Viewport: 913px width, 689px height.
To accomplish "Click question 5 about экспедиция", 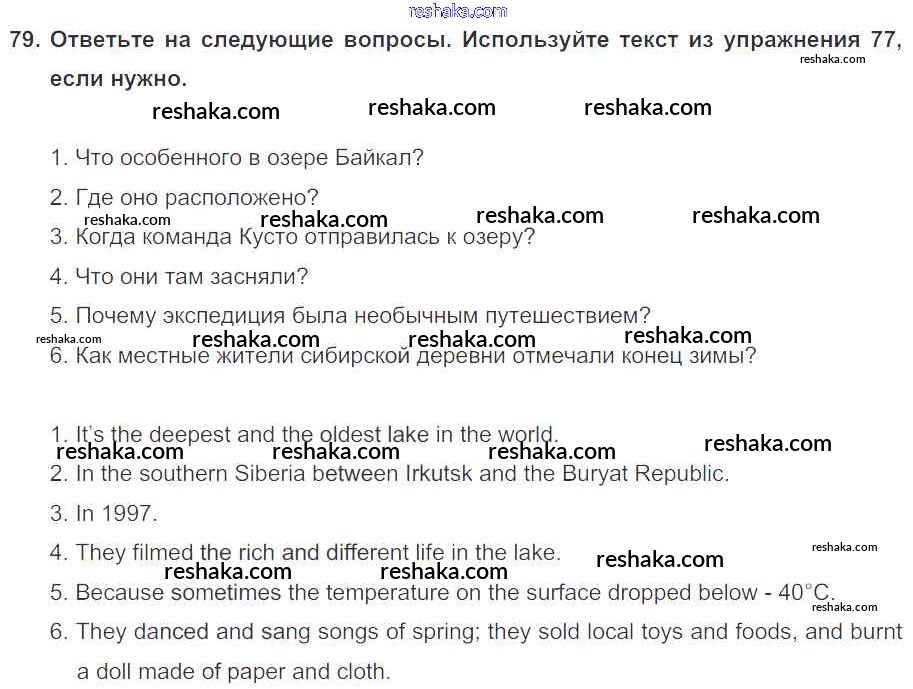I will point(351,316).
